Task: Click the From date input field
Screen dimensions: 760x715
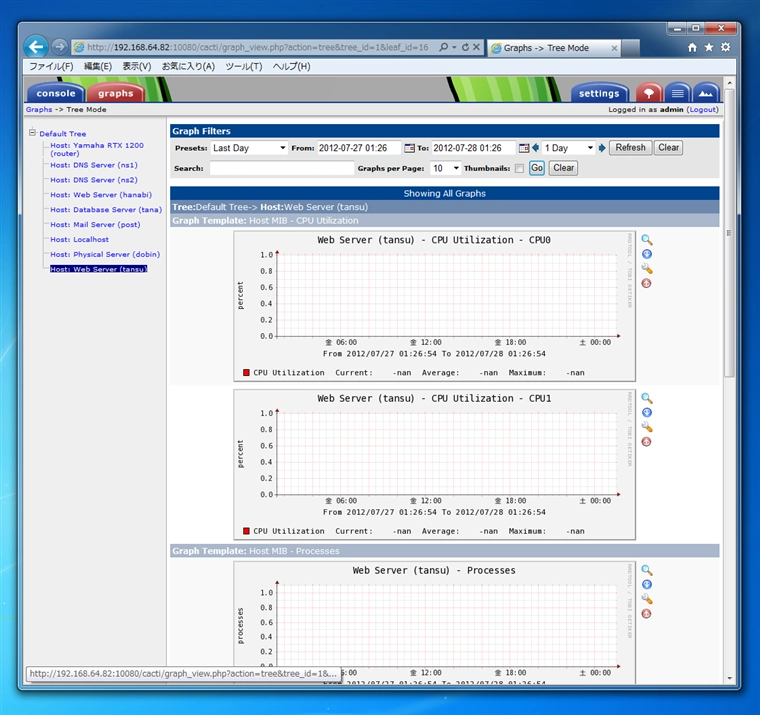Action: tap(359, 148)
